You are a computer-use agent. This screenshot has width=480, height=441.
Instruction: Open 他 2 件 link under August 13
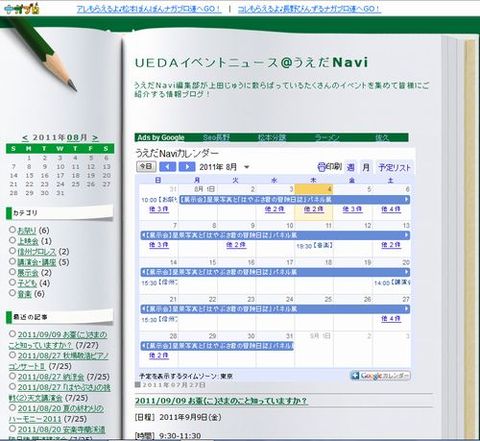tap(391, 245)
